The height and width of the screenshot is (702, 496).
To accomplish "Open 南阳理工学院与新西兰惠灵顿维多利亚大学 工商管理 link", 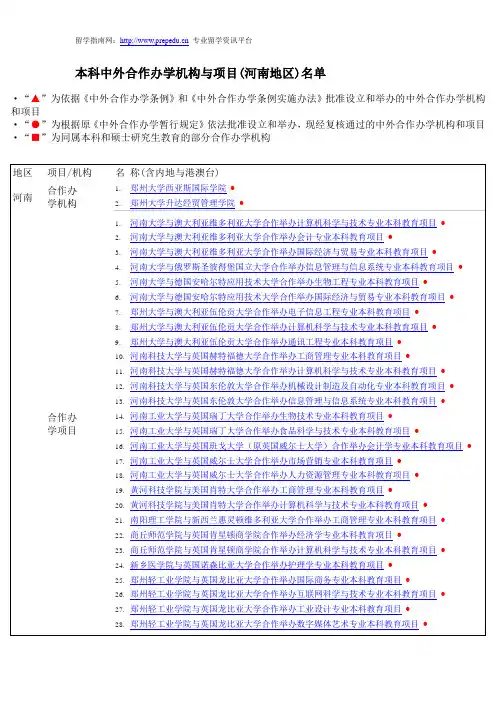I will (x=283, y=520).
